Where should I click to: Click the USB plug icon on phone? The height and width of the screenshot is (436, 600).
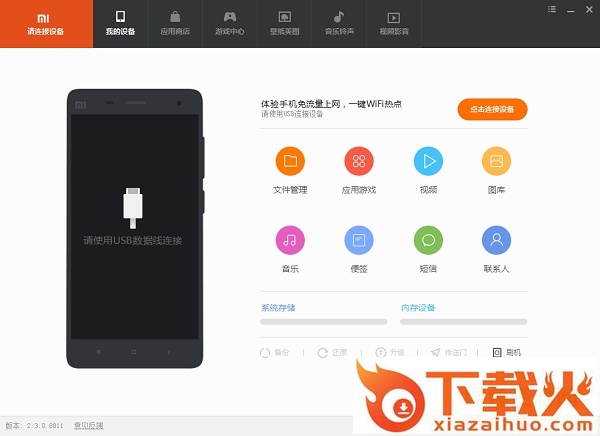coord(132,208)
